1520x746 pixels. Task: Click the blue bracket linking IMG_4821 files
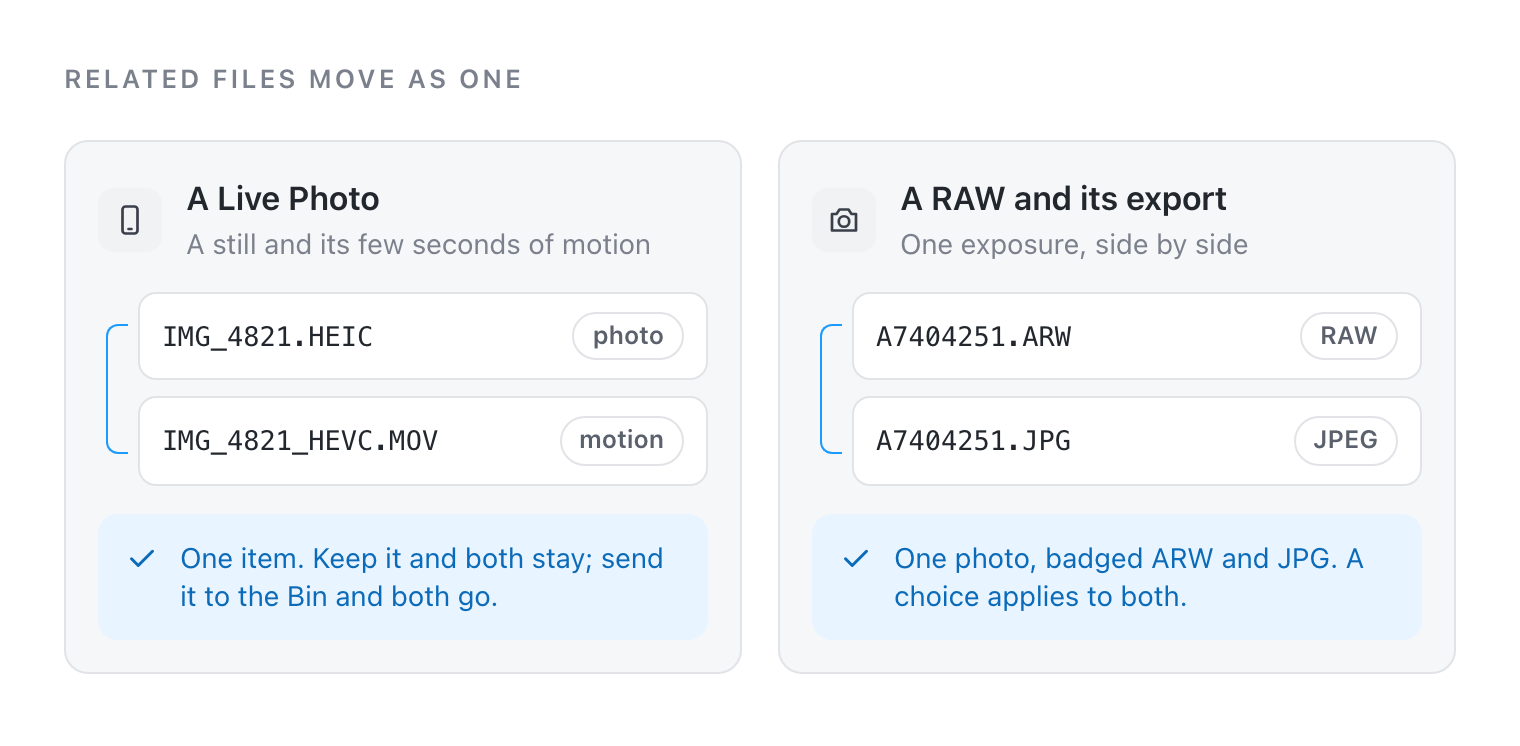pos(117,389)
